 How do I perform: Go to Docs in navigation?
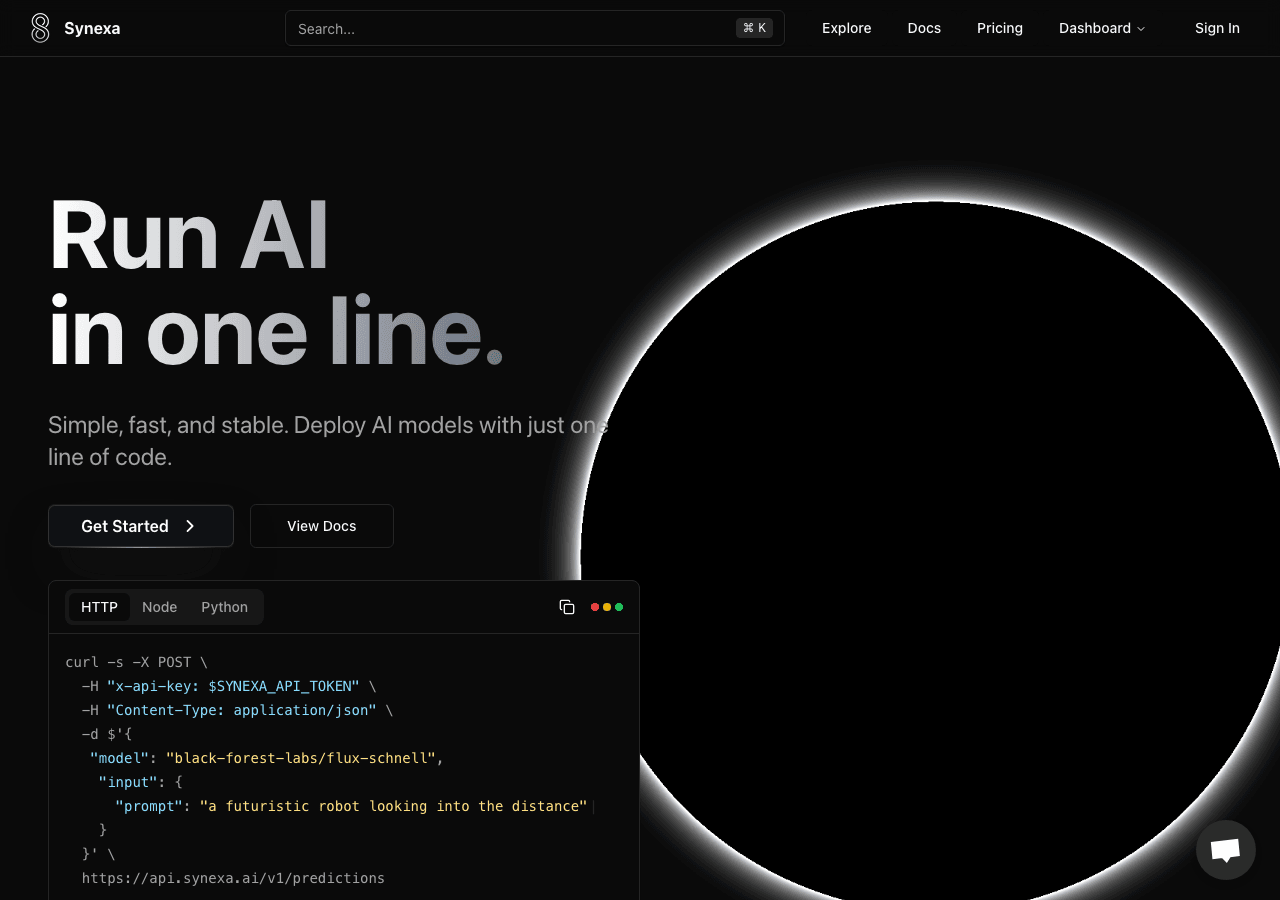pyautogui.click(x=924, y=28)
